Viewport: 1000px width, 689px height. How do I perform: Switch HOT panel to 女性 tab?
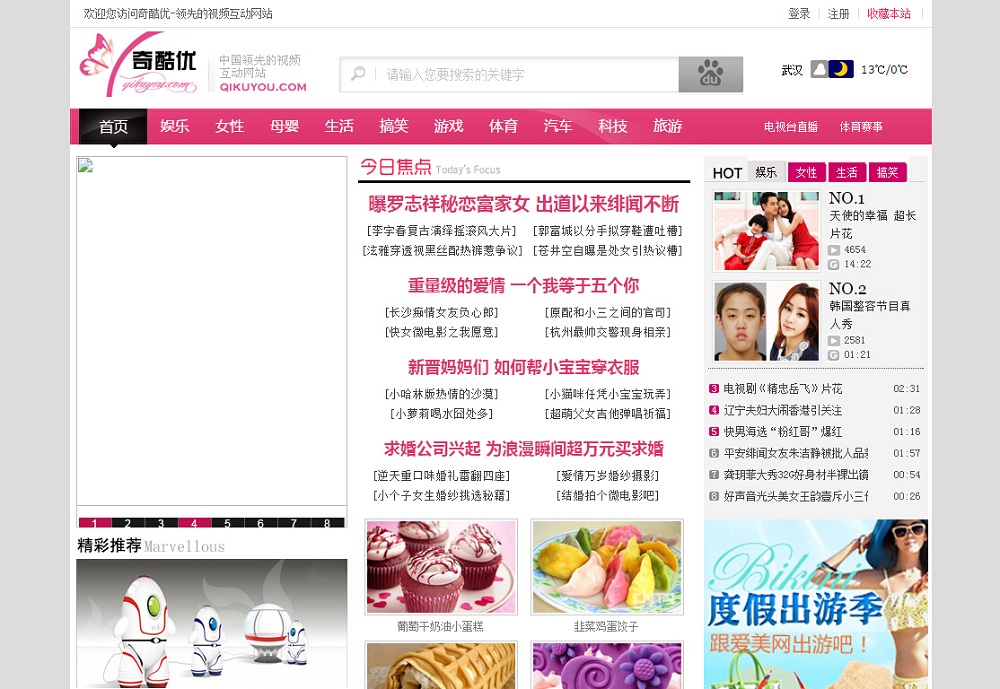pyautogui.click(x=807, y=172)
